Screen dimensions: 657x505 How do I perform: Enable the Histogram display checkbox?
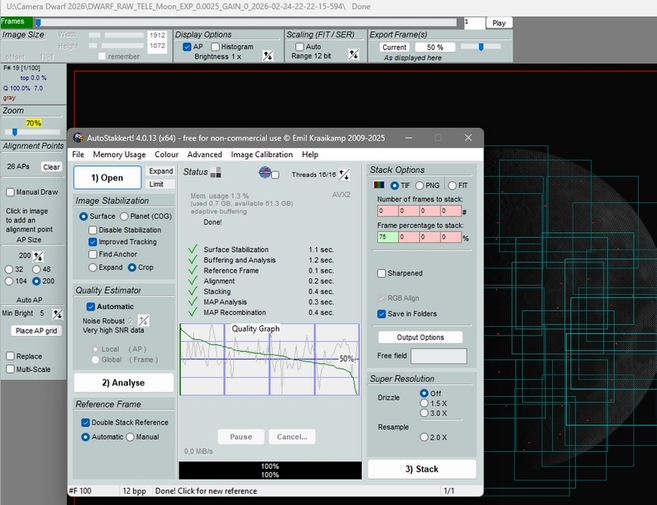coord(215,46)
